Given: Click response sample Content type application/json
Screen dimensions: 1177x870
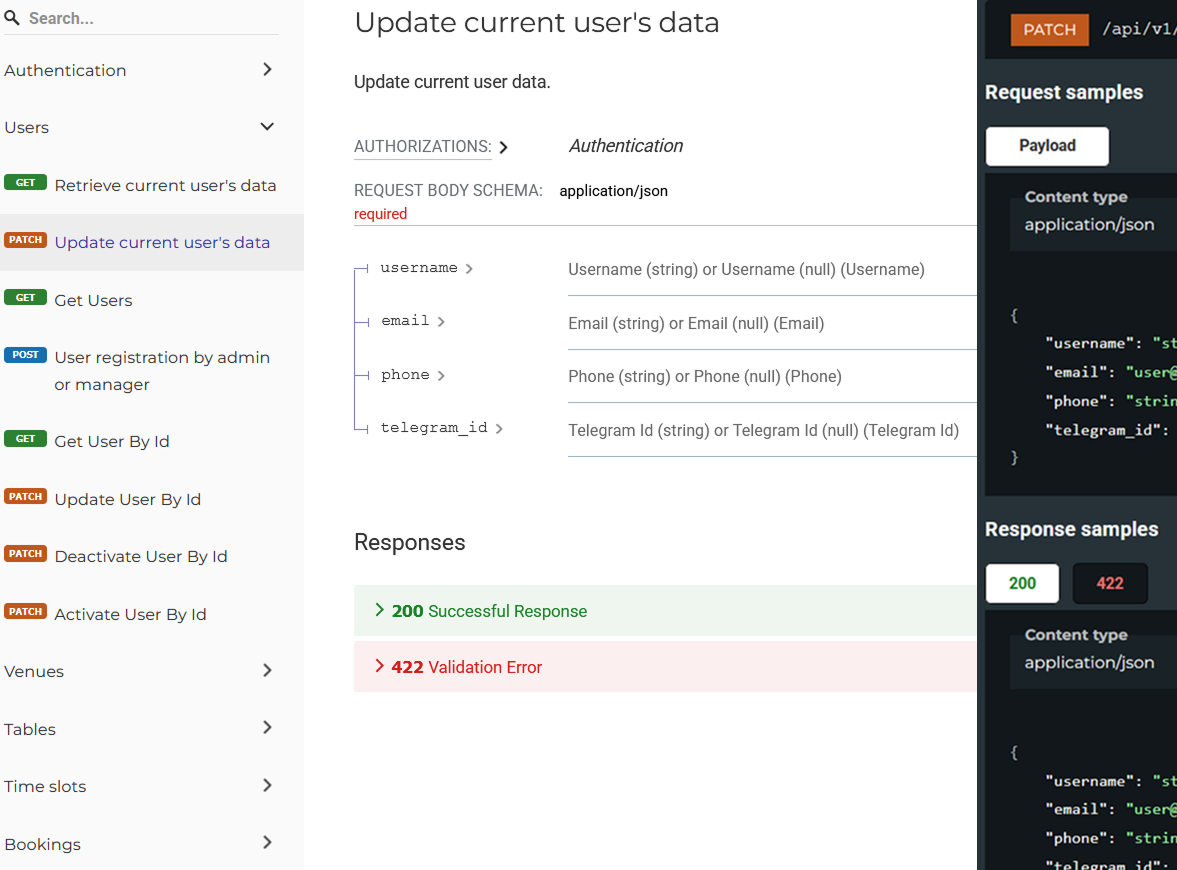Looking at the screenshot, I should coord(1089,662).
